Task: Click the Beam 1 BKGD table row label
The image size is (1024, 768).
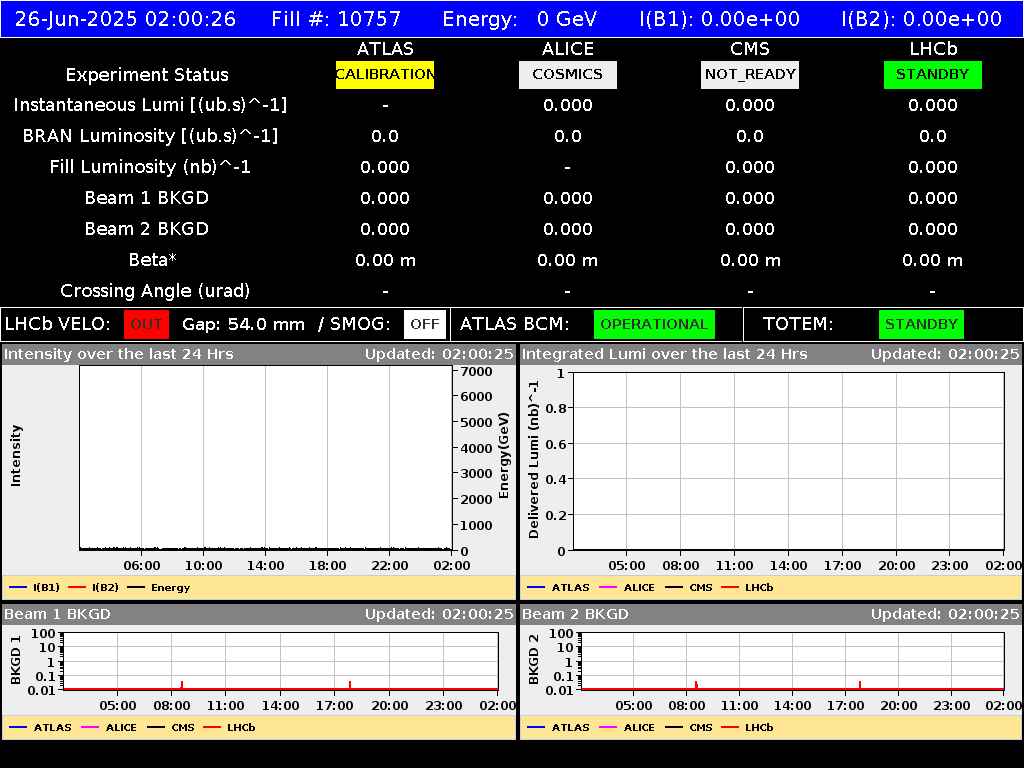Action: [x=147, y=198]
